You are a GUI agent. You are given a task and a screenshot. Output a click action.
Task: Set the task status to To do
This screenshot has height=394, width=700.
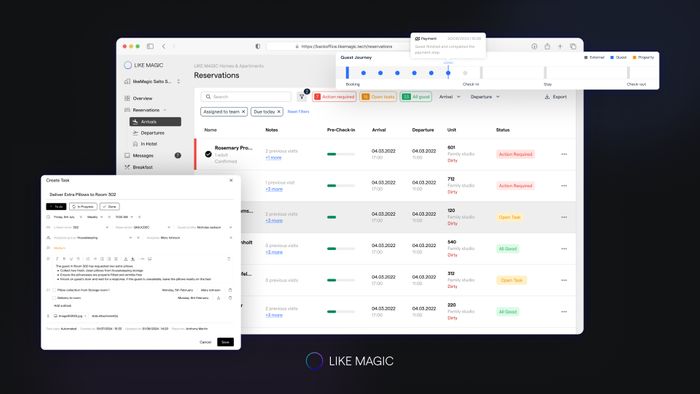coord(56,207)
